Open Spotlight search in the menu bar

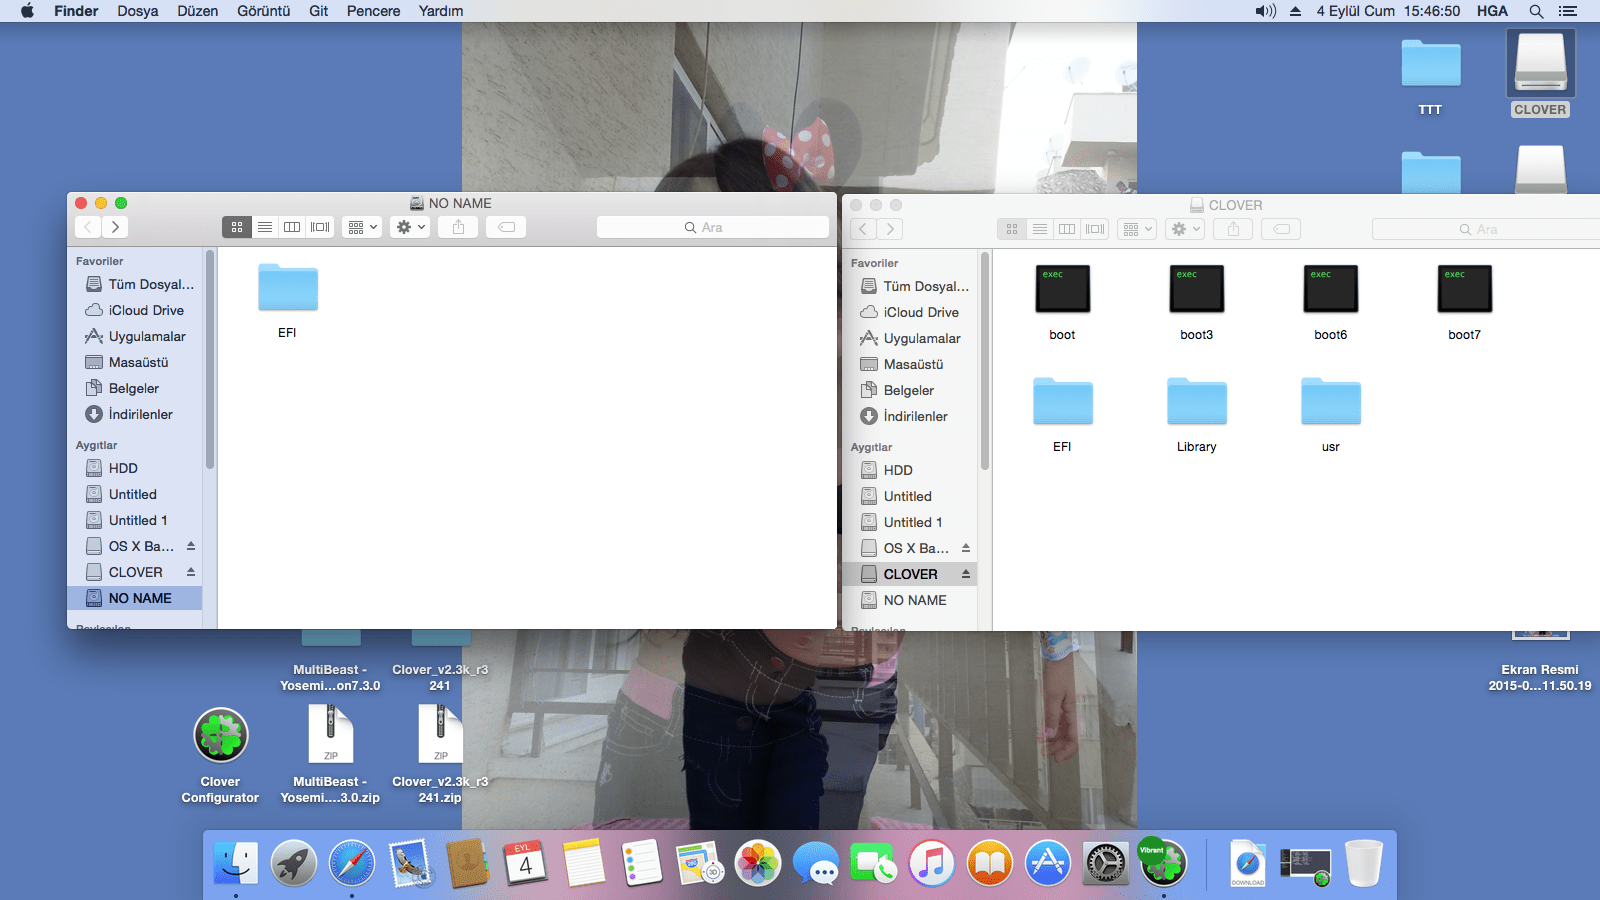click(x=1536, y=11)
